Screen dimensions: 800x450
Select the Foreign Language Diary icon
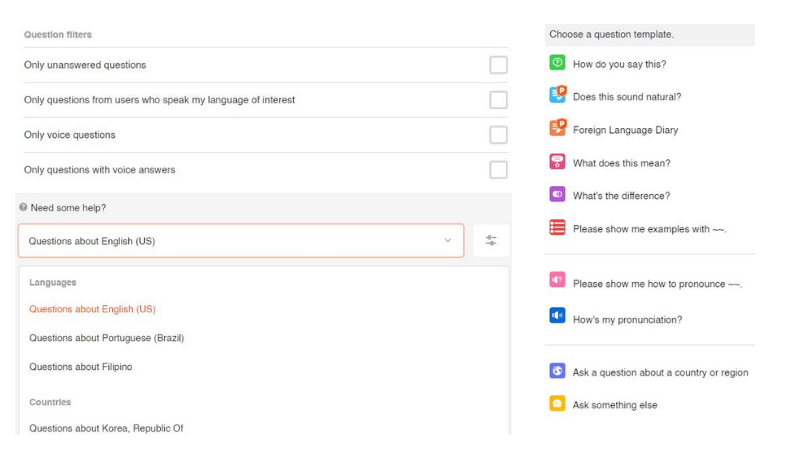tap(558, 128)
